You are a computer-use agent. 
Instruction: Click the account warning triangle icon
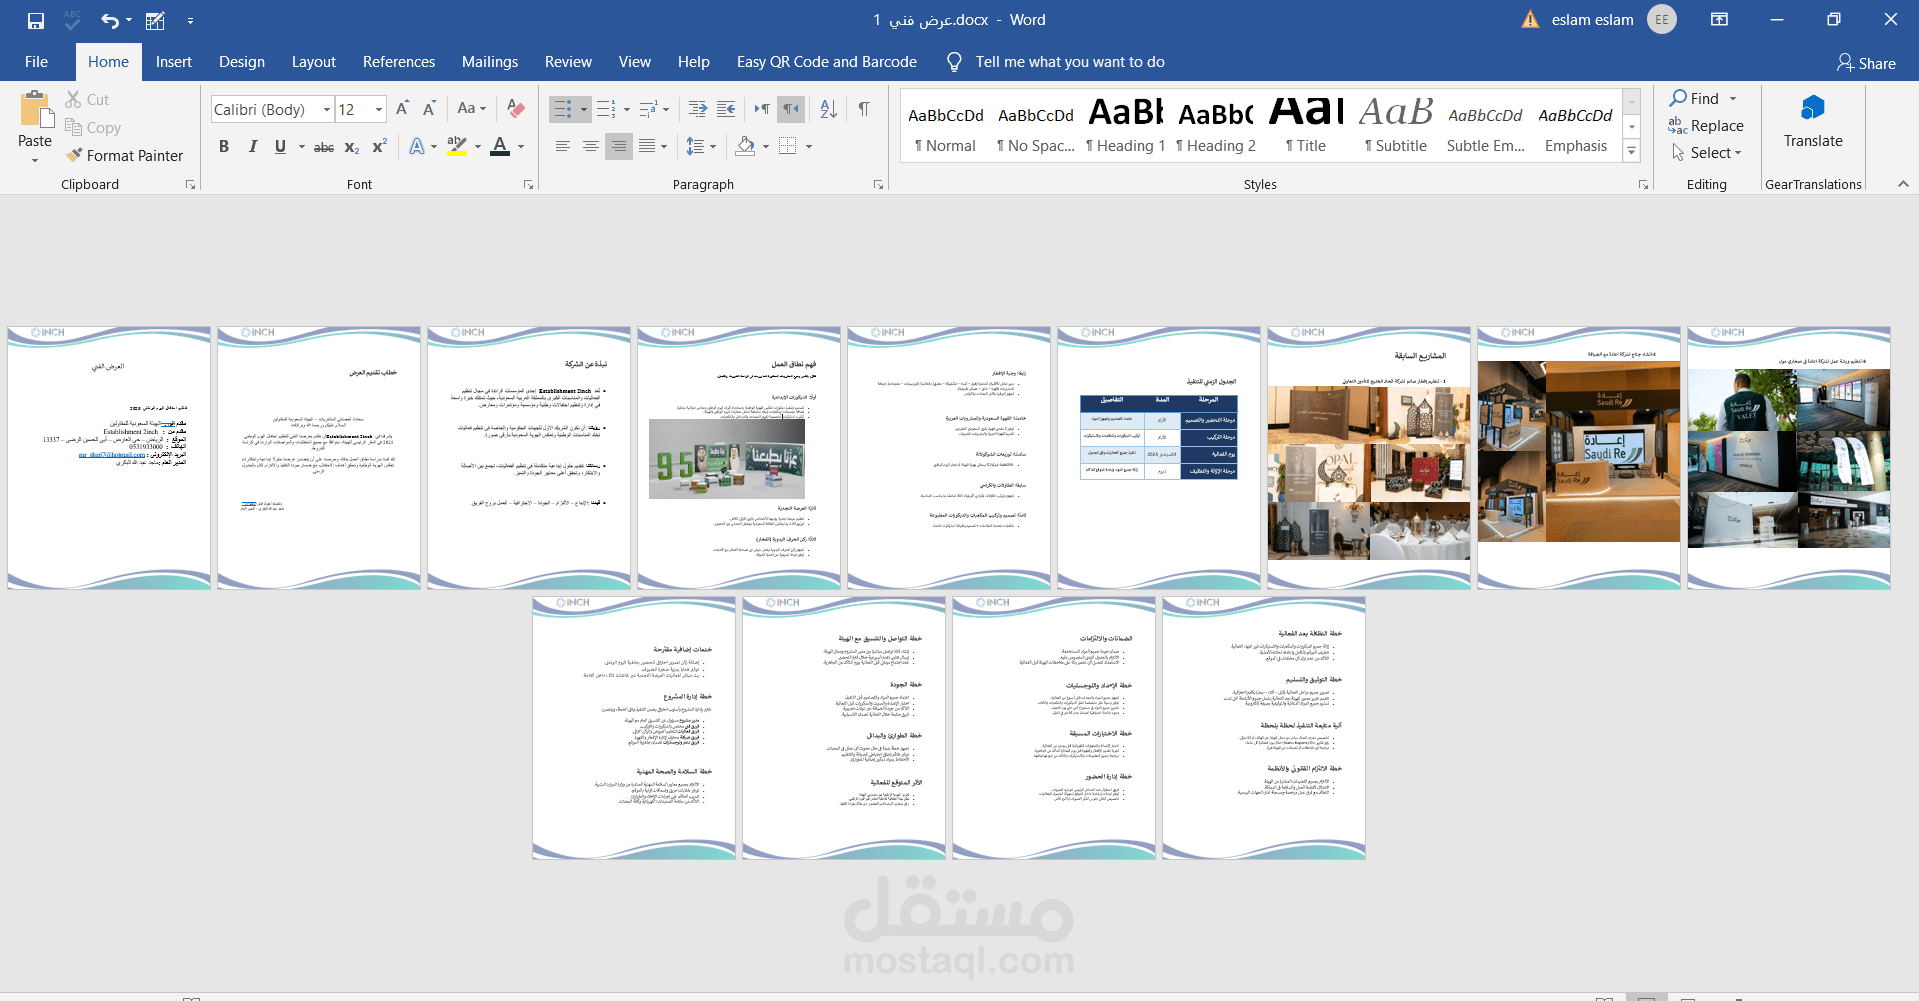pos(1530,20)
